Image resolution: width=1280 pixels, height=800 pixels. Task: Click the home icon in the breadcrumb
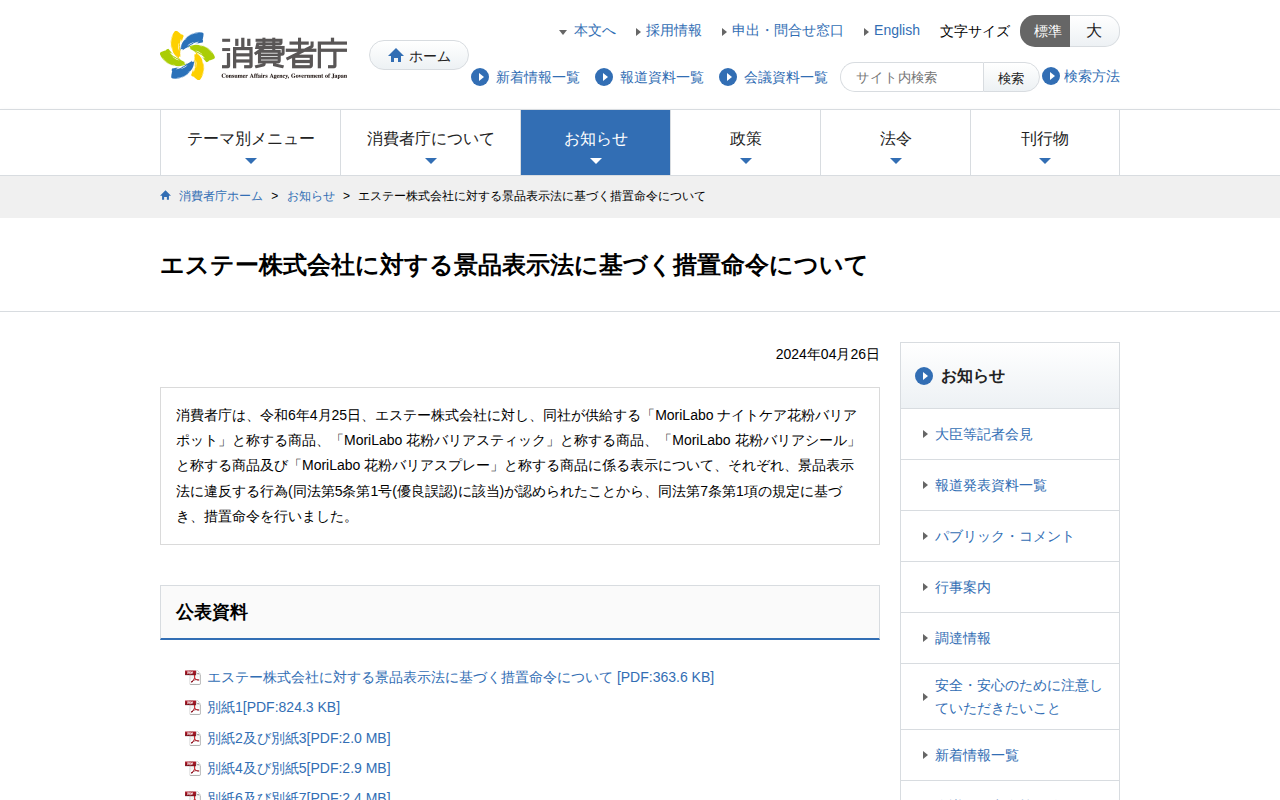point(166,196)
